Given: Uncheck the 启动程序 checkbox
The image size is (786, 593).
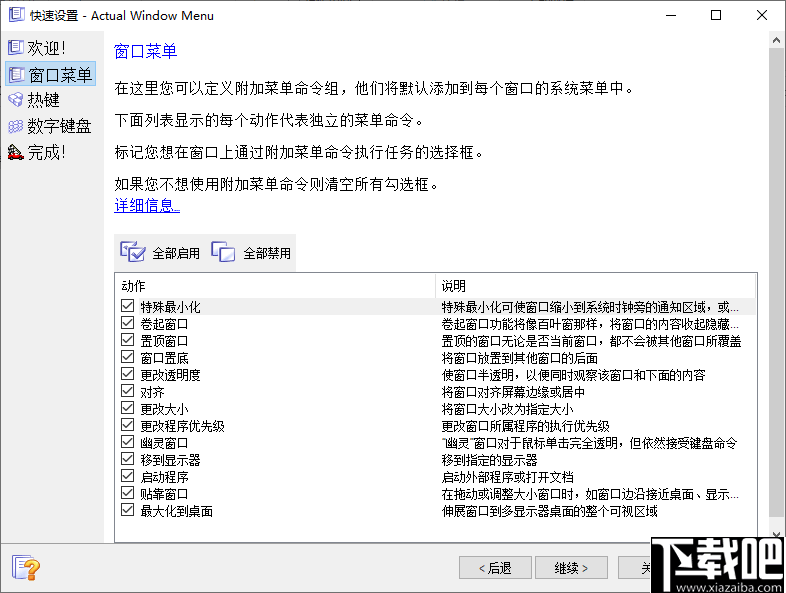Looking at the screenshot, I should point(127,476).
